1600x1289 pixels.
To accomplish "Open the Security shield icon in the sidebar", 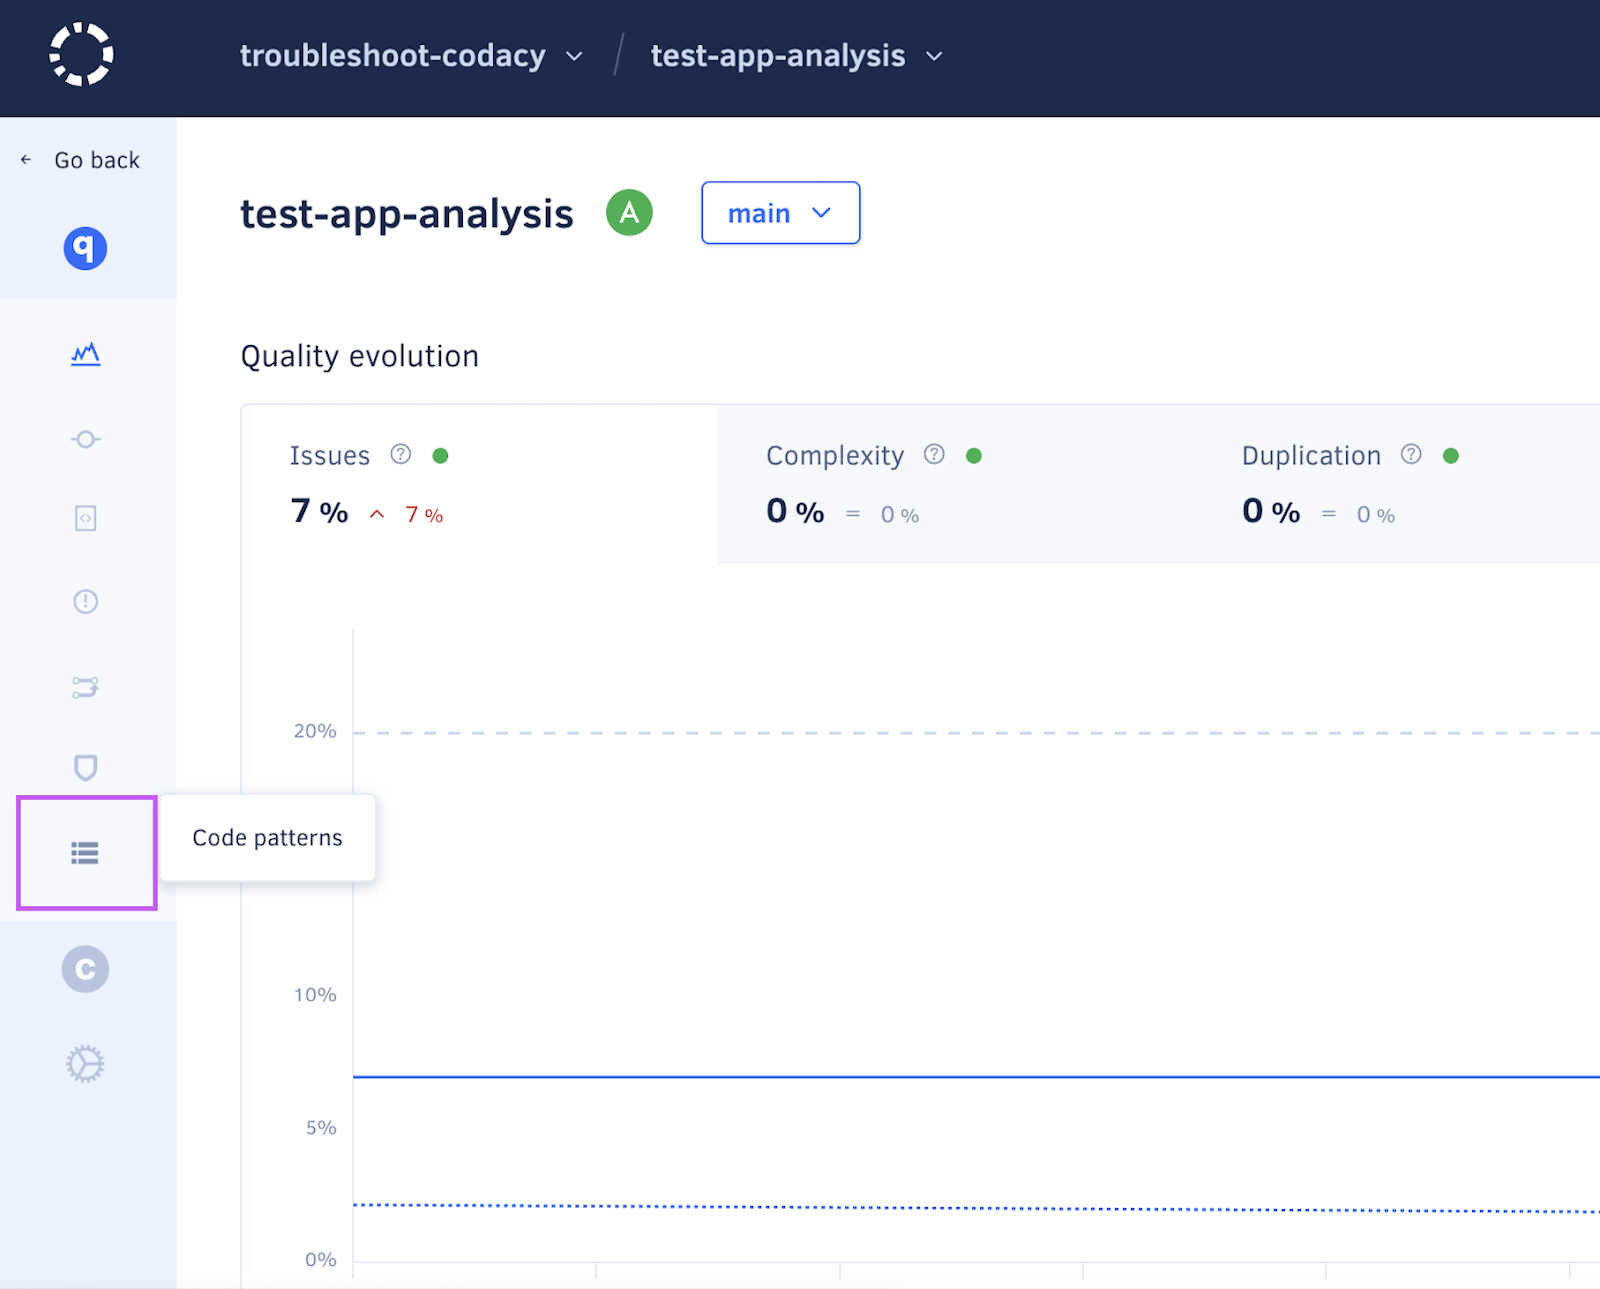I will (x=86, y=767).
